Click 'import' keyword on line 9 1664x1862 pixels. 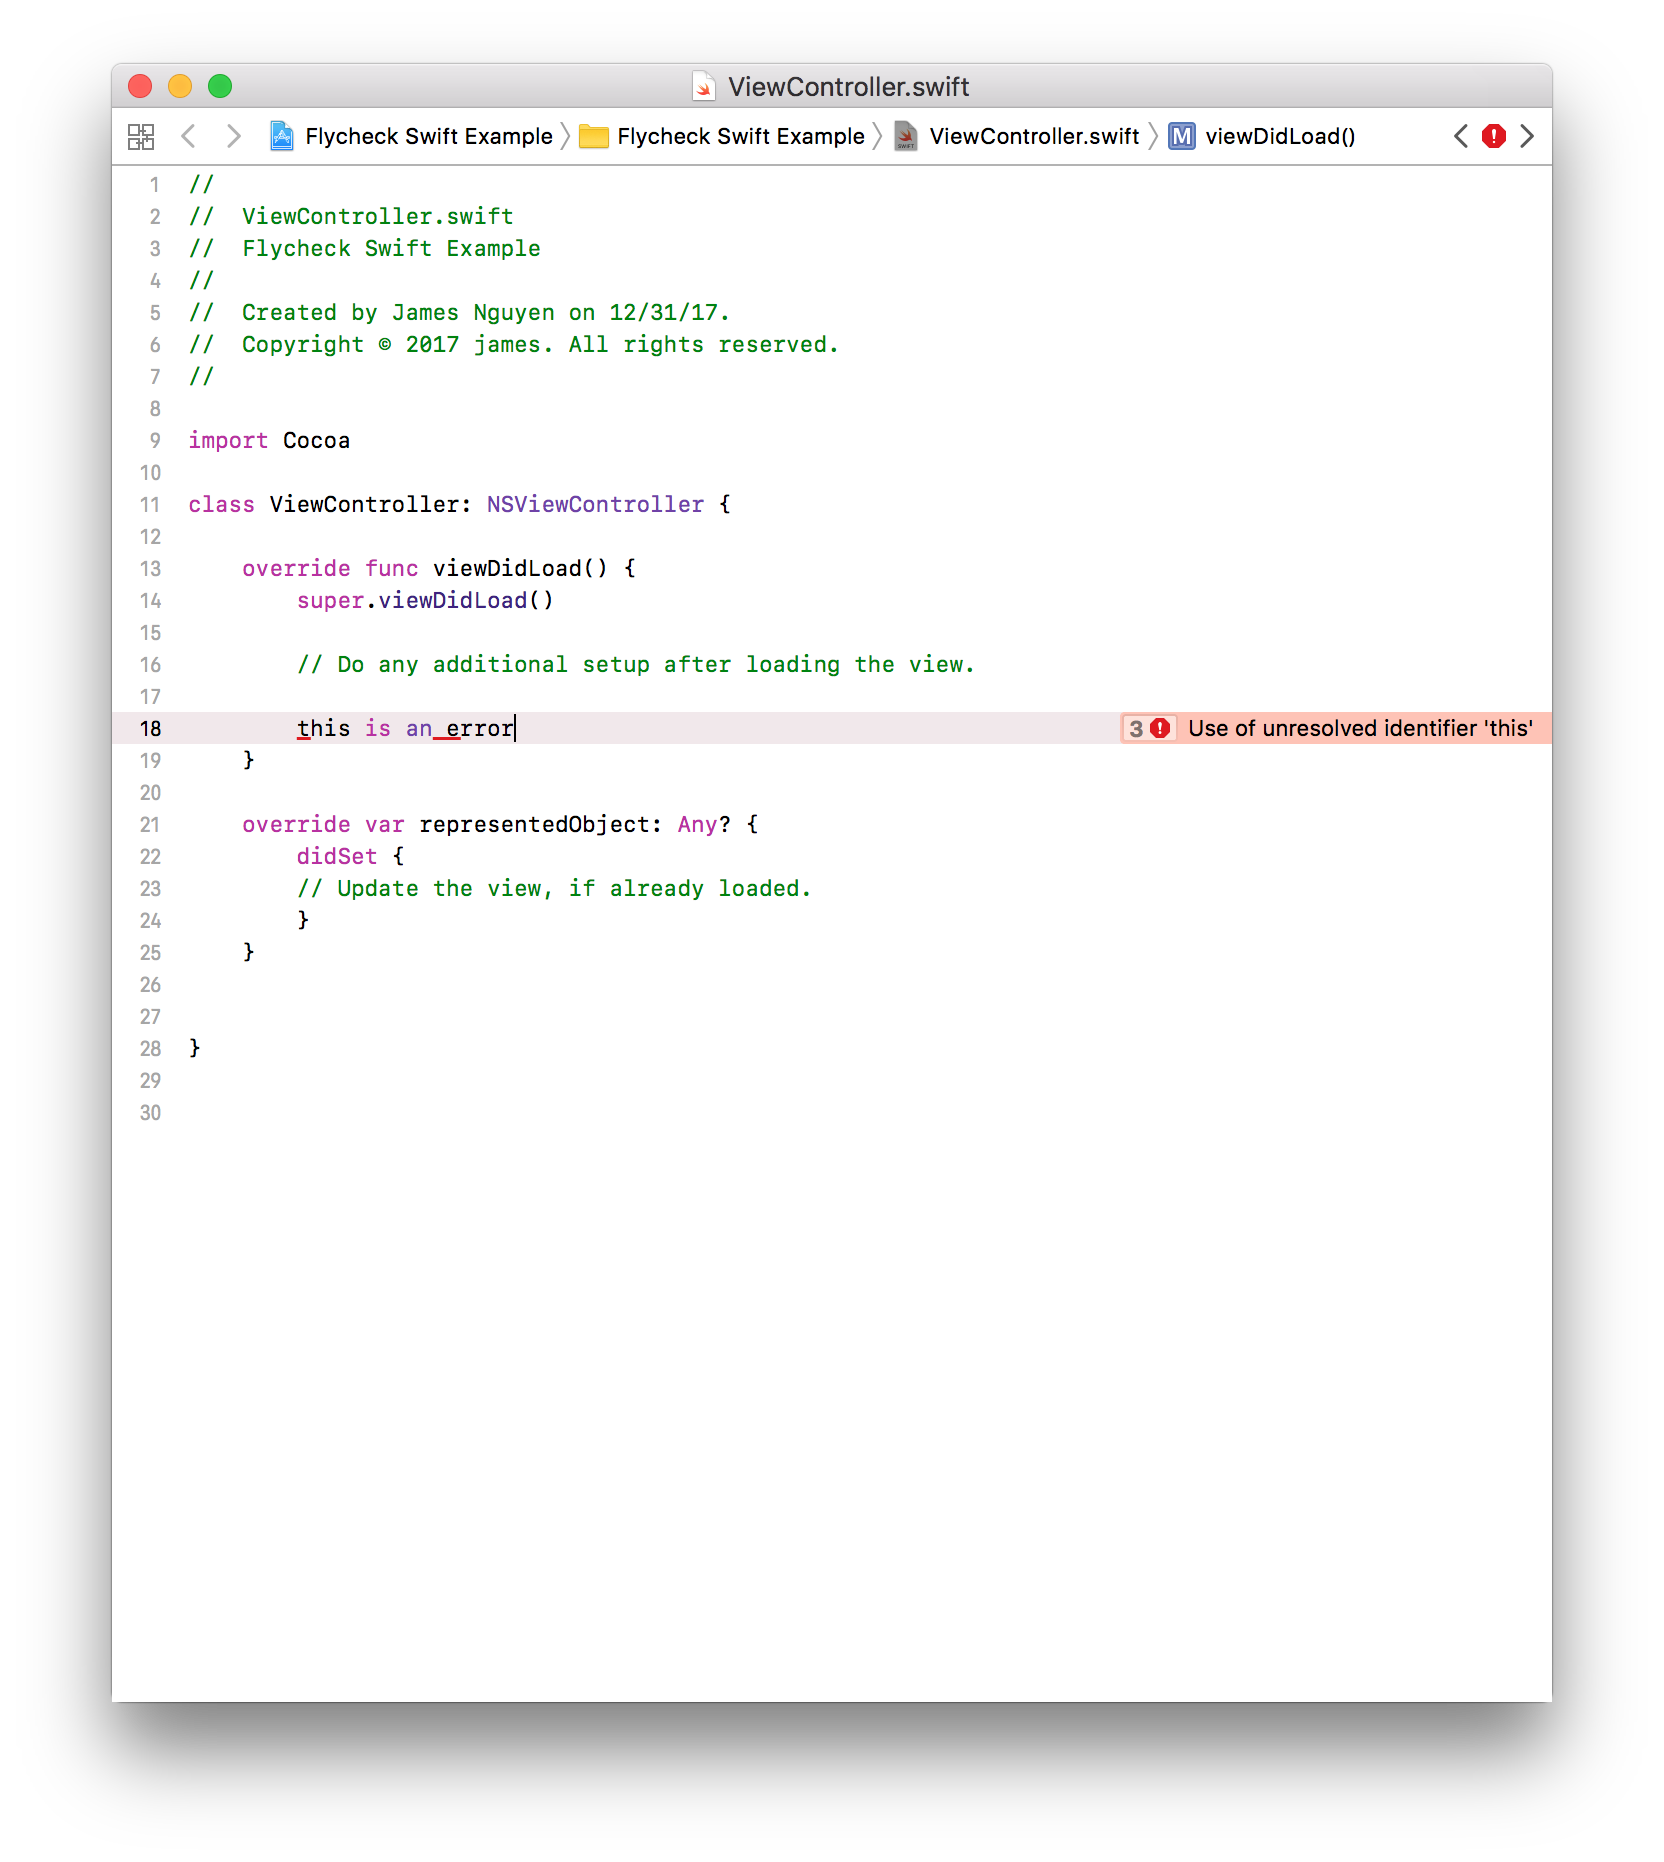click(228, 440)
